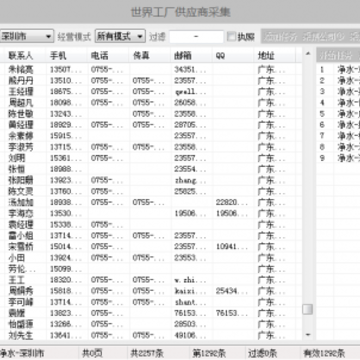This screenshot has height=360, width=360.
Task: Click email cell zhang...
Action: (x=190, y=180)
